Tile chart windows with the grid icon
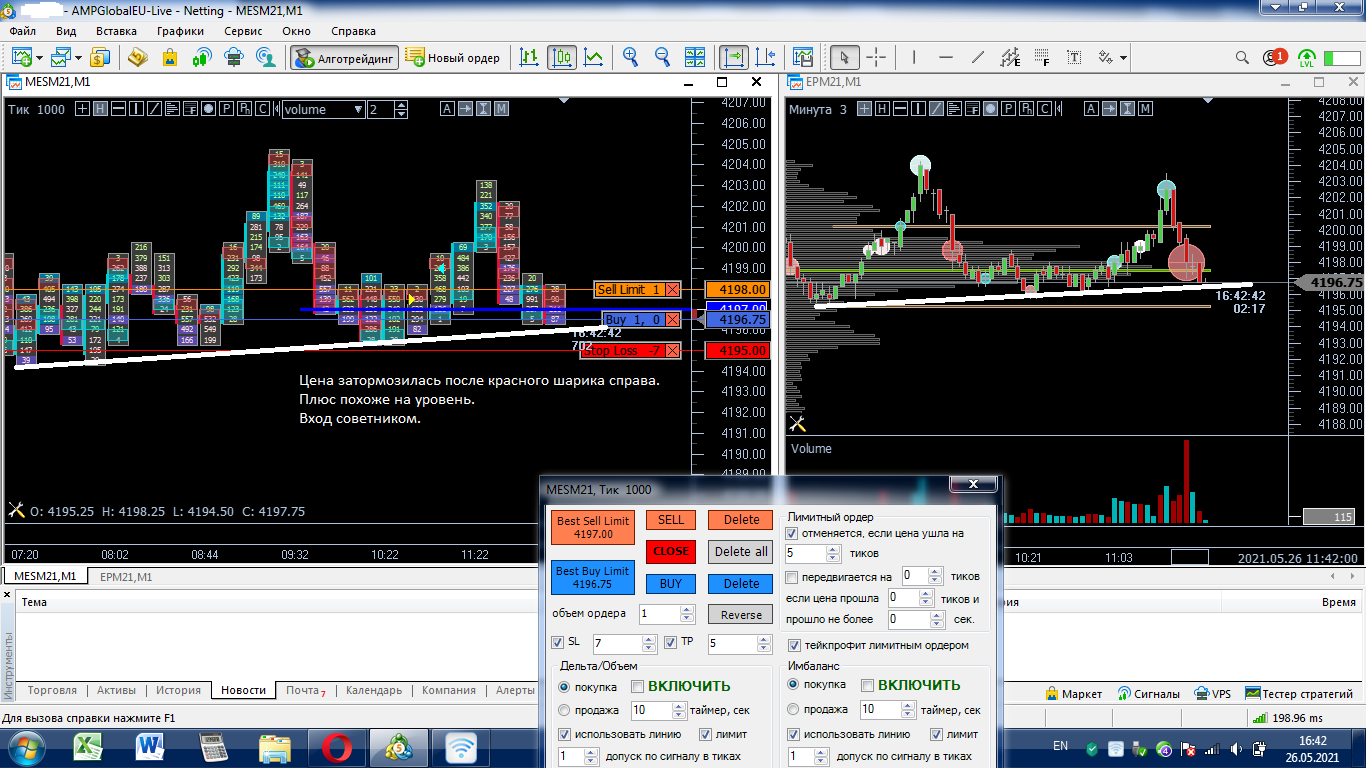Image resolution: width=1366 pixels, height=768 pixels. coord(695,58)
